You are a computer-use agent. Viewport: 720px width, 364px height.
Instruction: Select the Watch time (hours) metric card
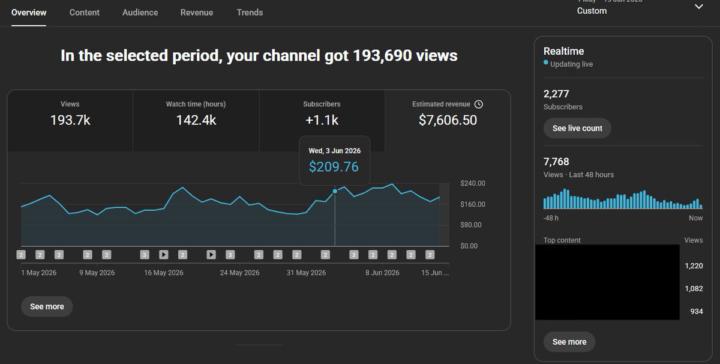pos(196,121)
